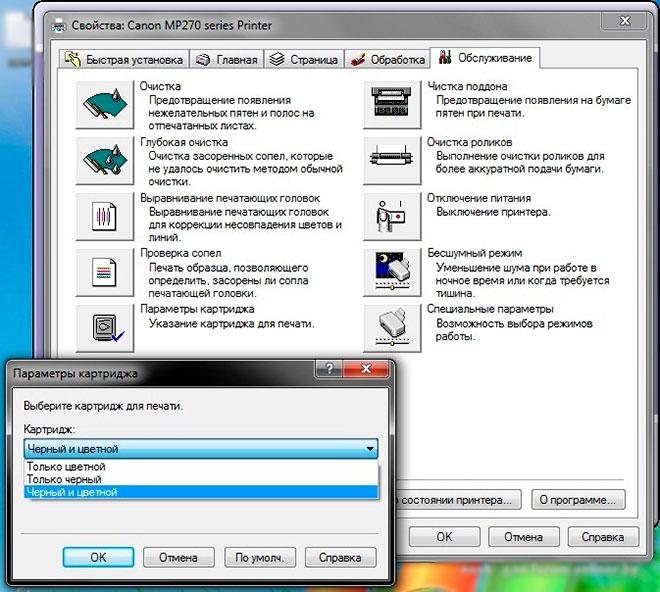Open Выравнивание печатающих головок alignment
This screenshot has height=592, width=660.
[x=105, y=217]
